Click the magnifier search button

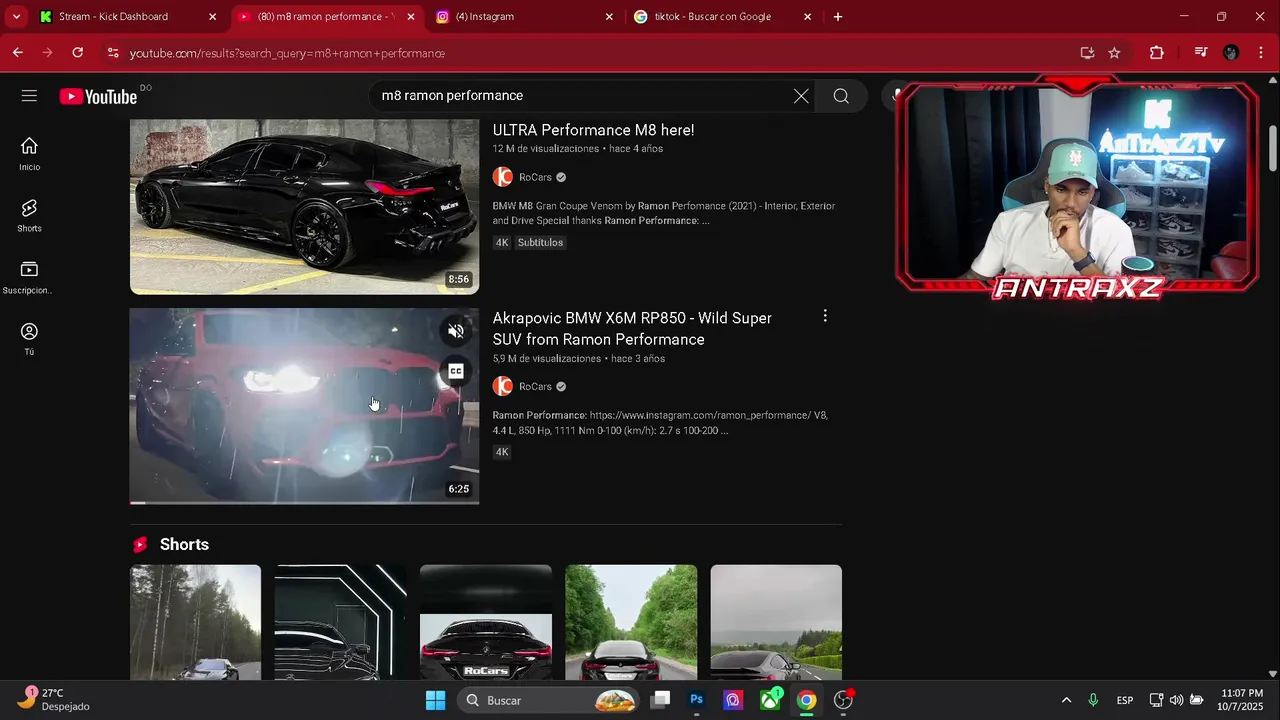[841, 96]
